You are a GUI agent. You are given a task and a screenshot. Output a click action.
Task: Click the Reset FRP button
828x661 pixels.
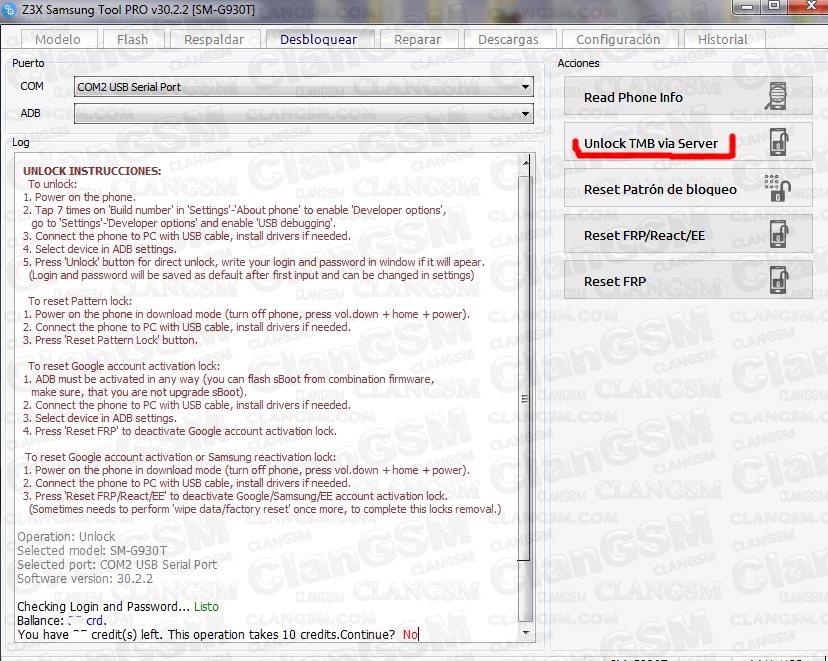688,280
